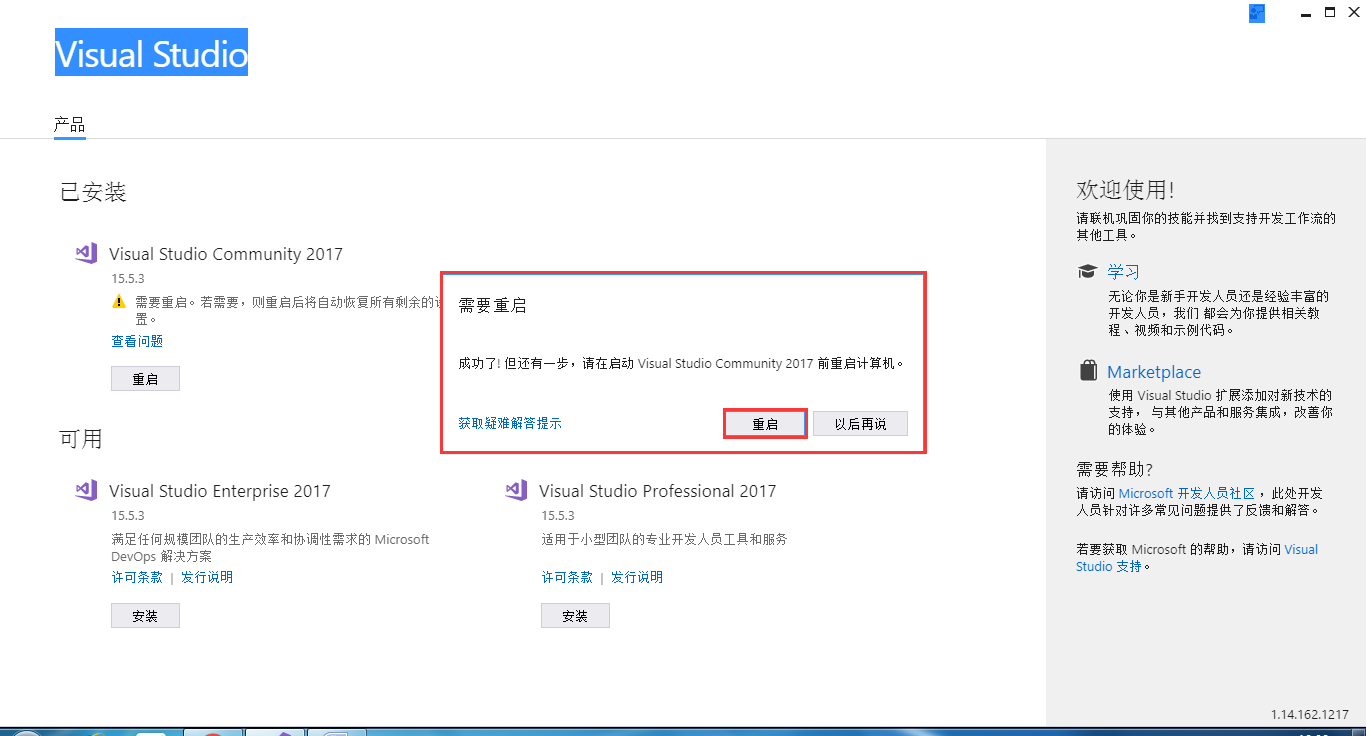Click the Visual Studio Professional 2017 product icon
Image resolution: width=1366 pixels, height=736 pixels.
coord(515,490)
